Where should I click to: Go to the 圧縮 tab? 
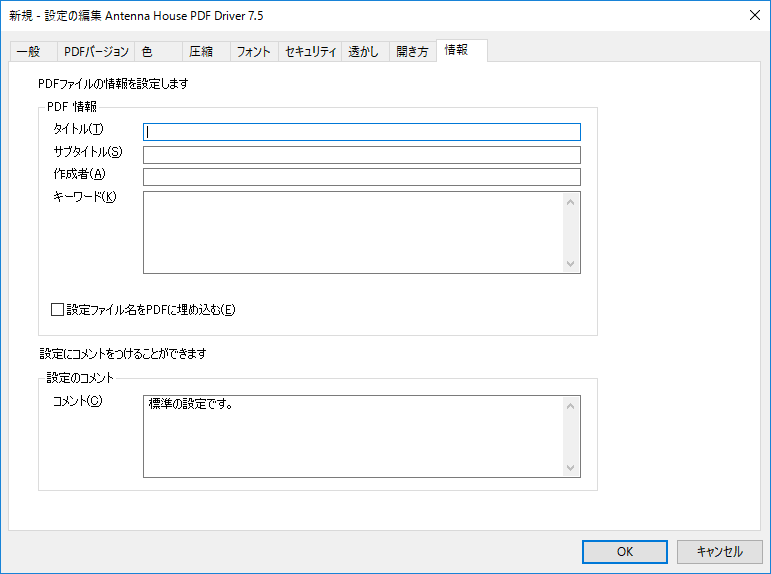click(206, 52)
